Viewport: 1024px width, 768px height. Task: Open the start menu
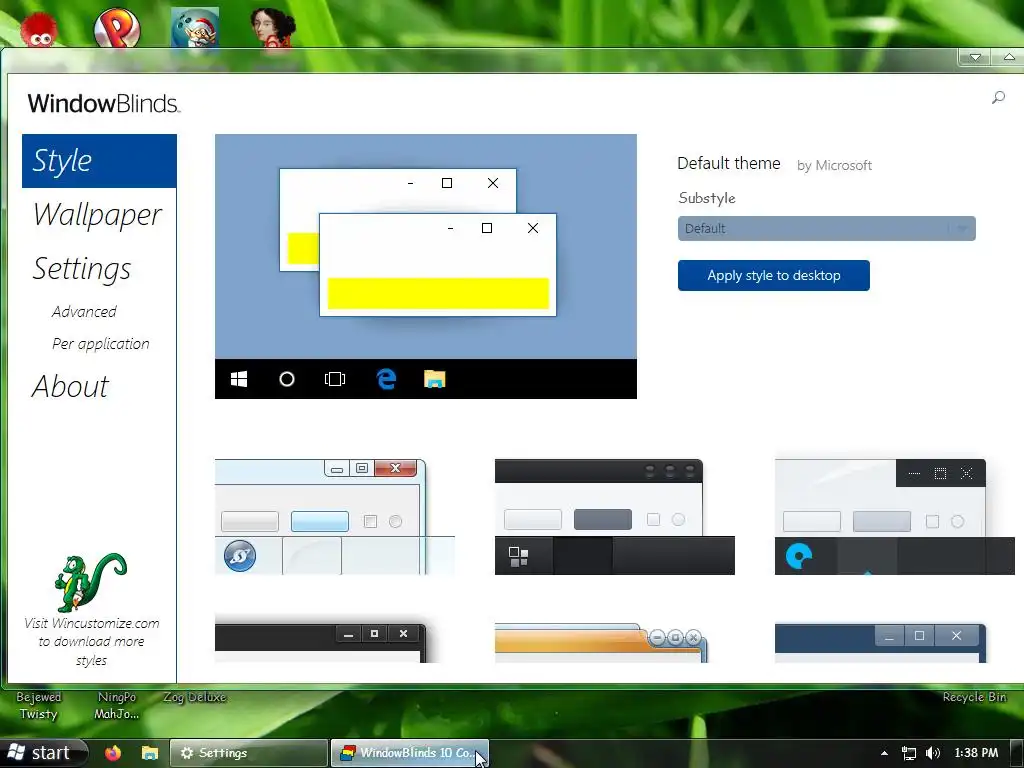[43, 753]
